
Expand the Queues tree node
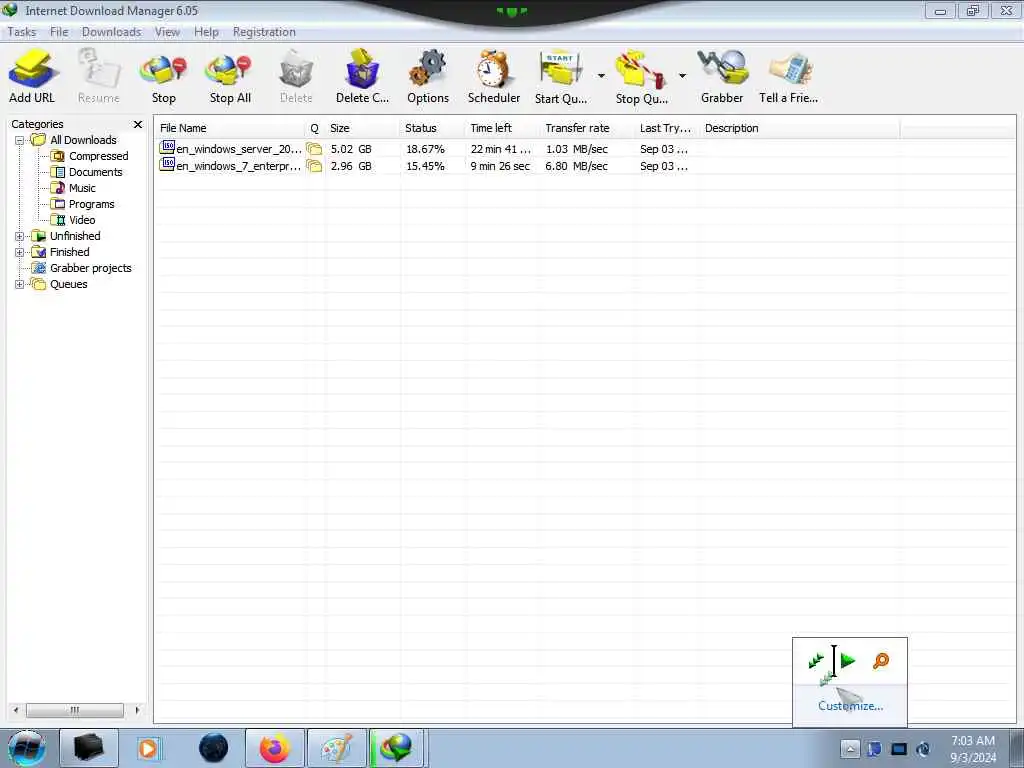coord(20,284)
